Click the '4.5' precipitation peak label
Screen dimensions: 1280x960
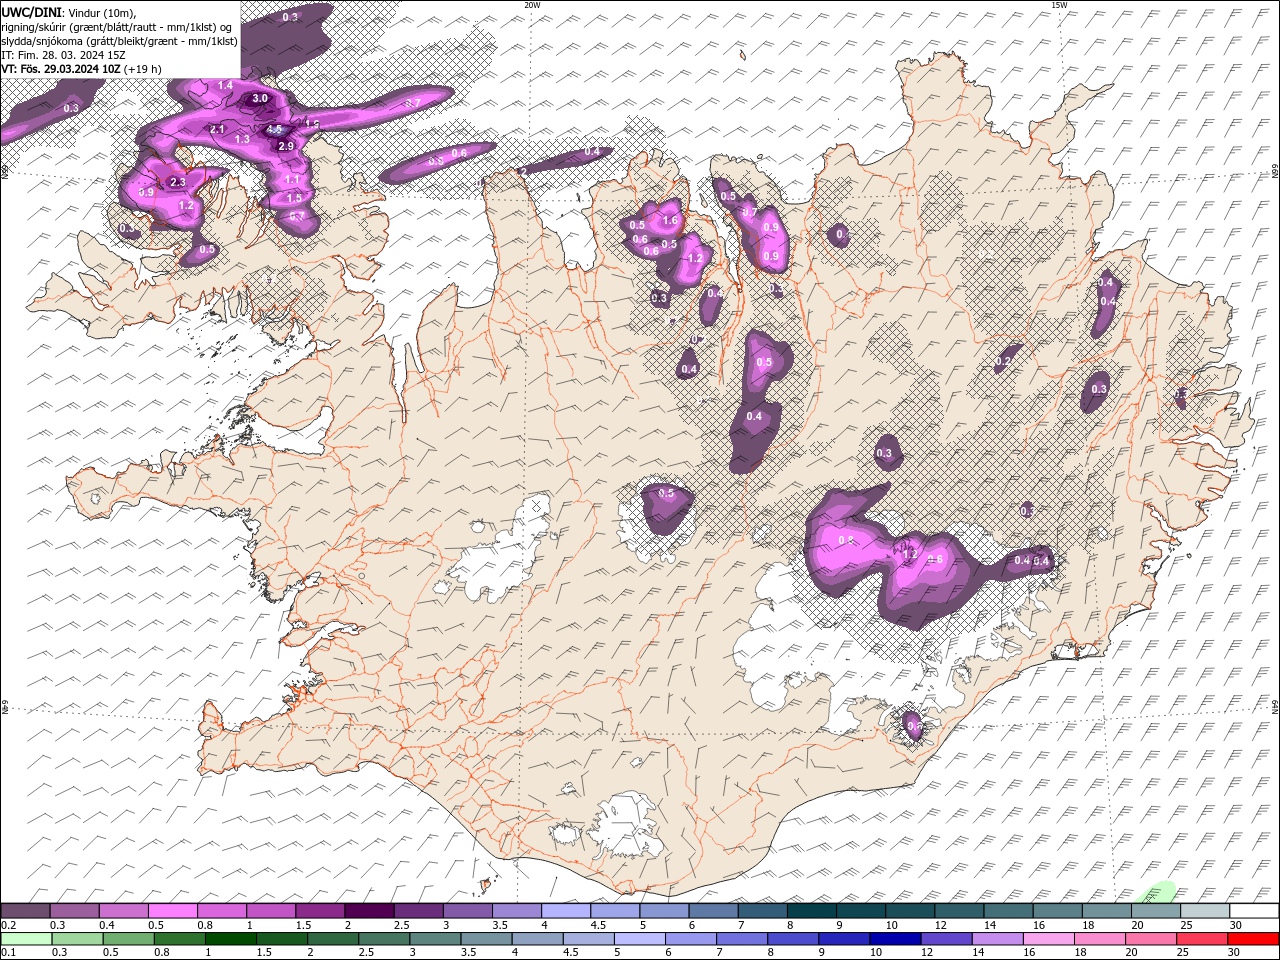pyautogui.click(x=274, y=130)
